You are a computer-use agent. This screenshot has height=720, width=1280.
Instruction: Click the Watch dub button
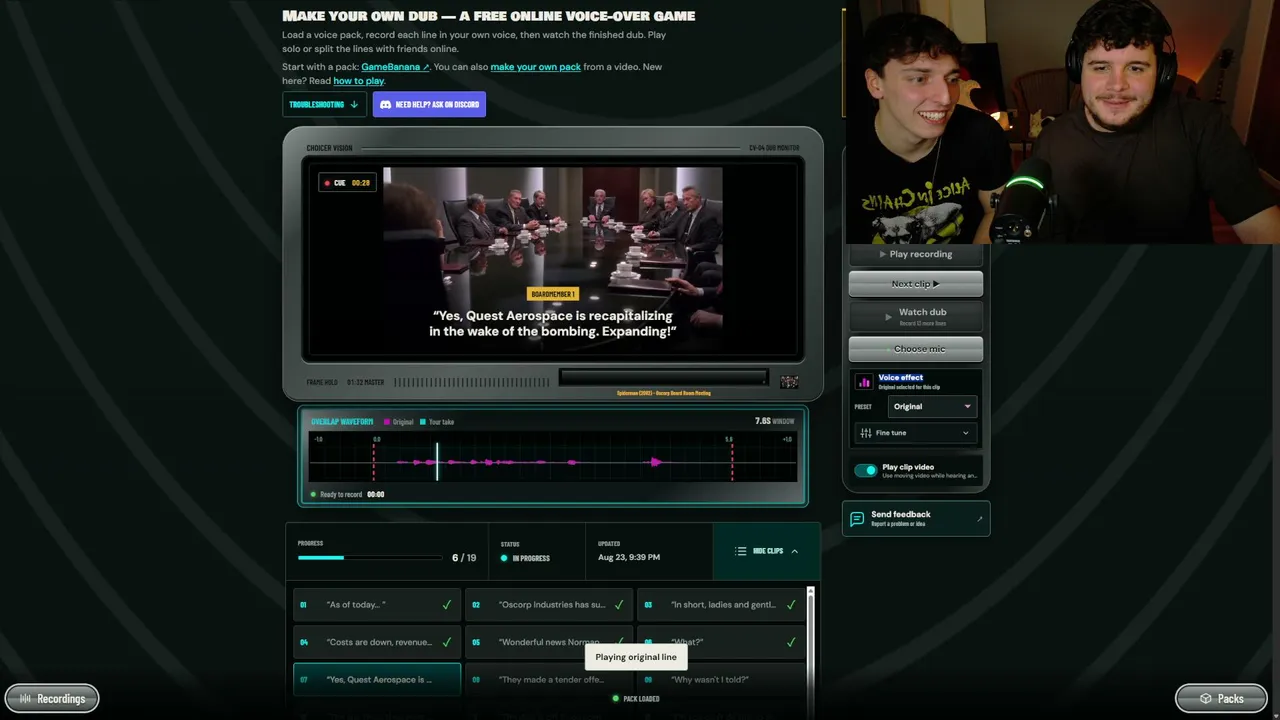coord(916,316)
